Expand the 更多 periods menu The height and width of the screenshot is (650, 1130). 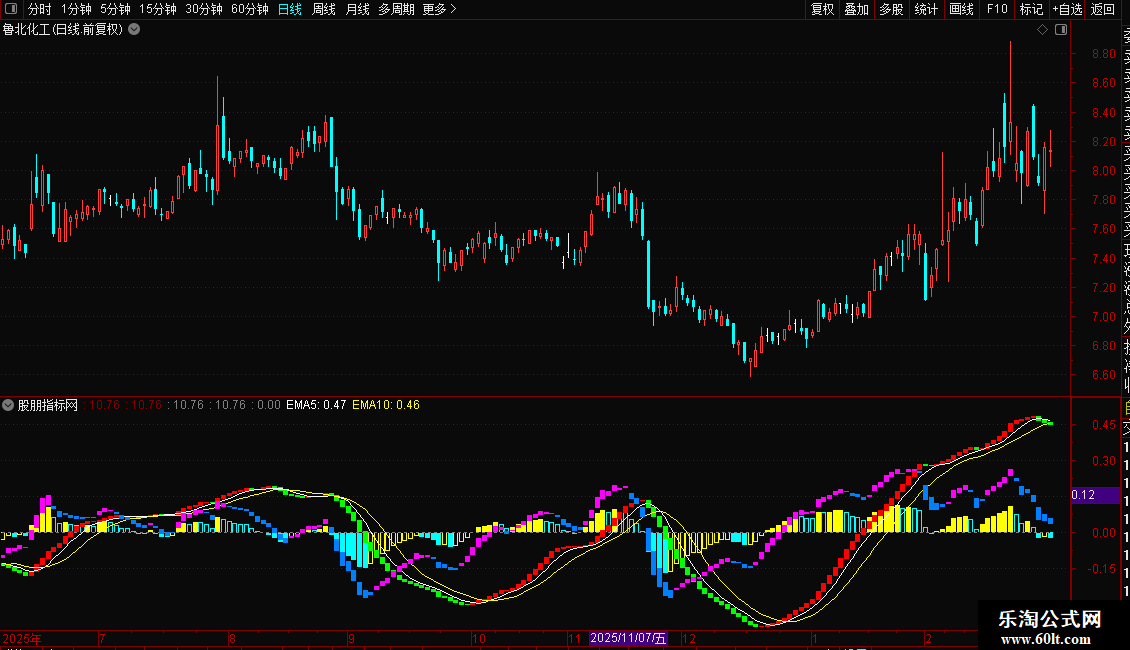click(x=439, y=9)
